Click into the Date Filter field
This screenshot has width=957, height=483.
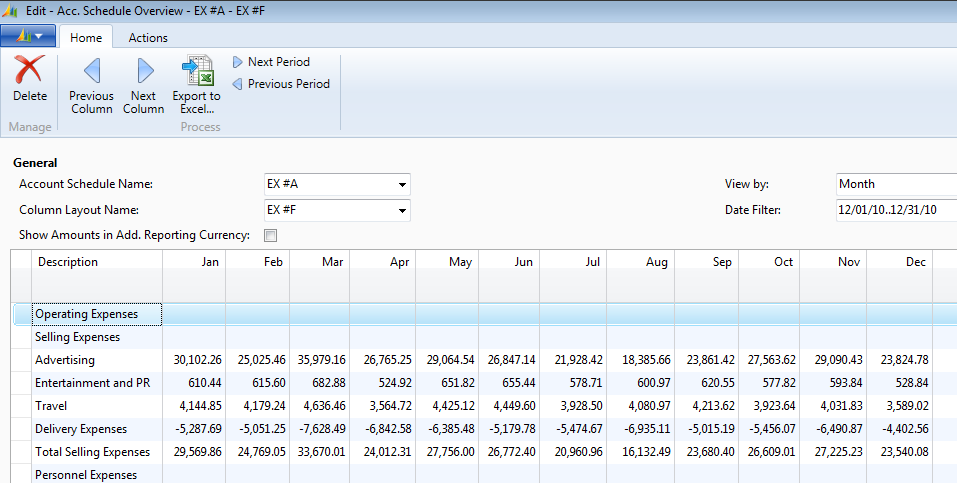click(x=895, y=210)
